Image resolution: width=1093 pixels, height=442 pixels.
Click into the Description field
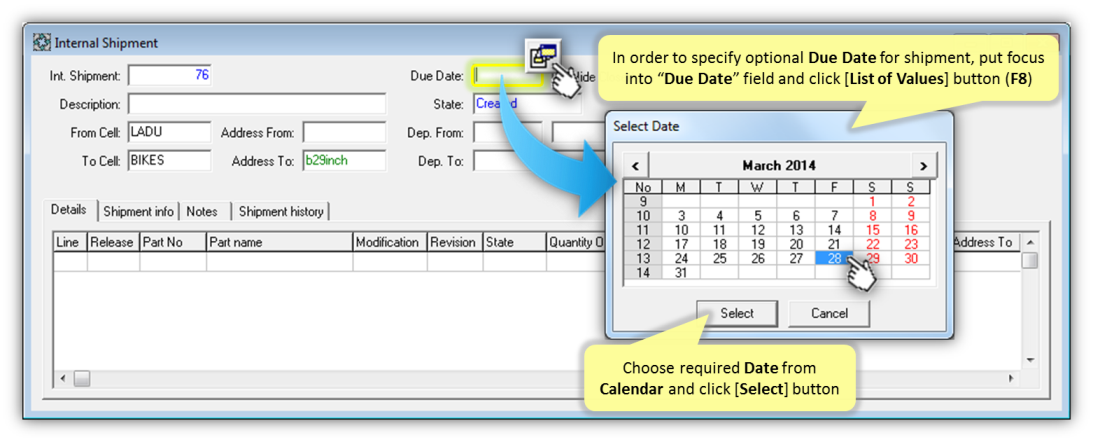pos(257,104)
